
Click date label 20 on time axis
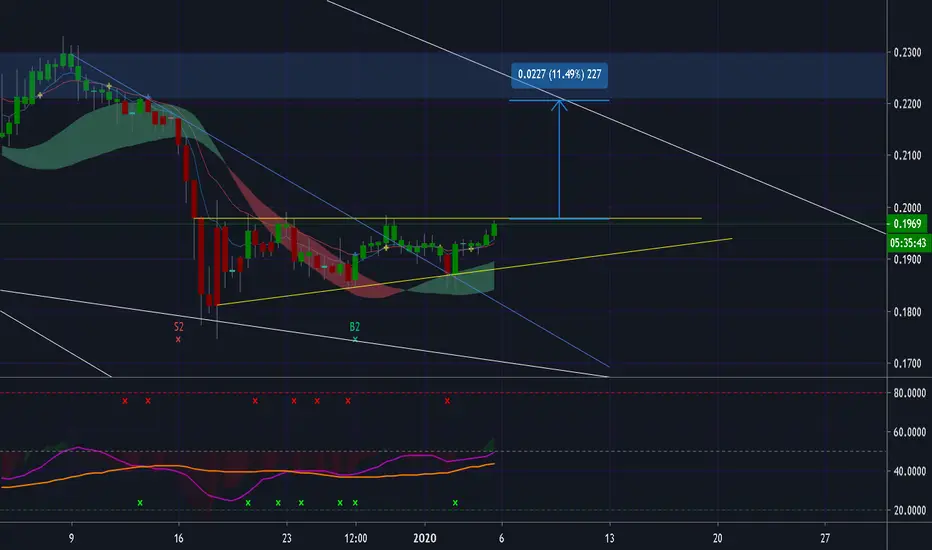(x=717, y=538)
